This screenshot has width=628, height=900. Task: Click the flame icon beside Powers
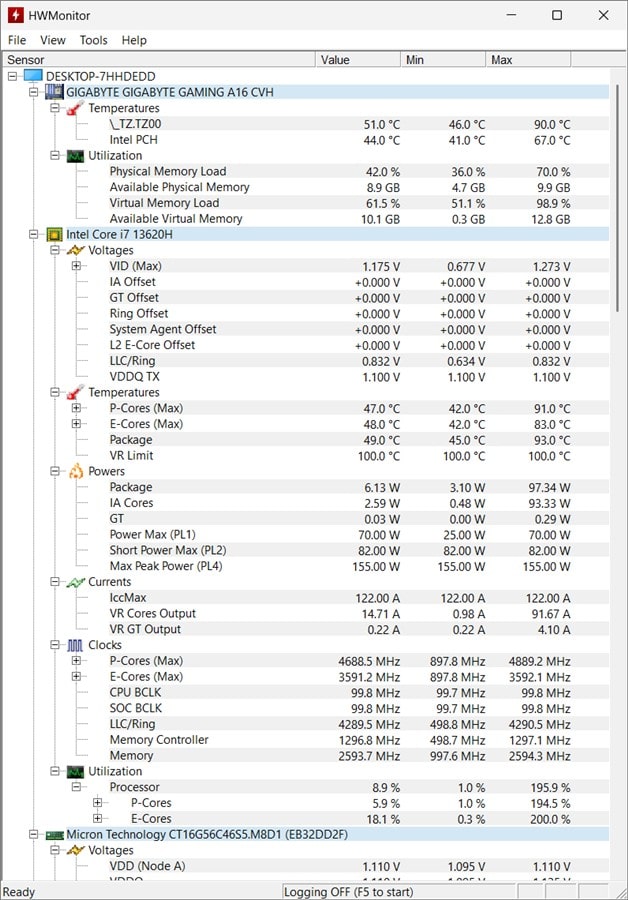tap(76, 471)
